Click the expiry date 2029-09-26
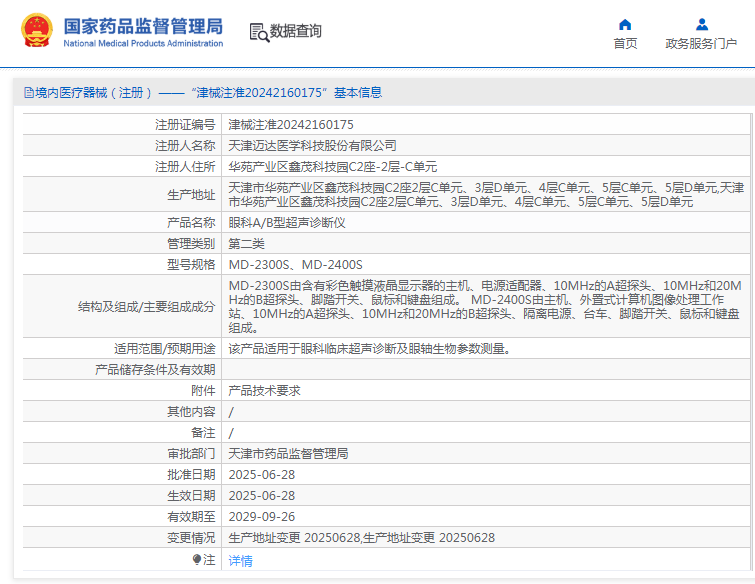755x584 pixels. tap(262, 517)
